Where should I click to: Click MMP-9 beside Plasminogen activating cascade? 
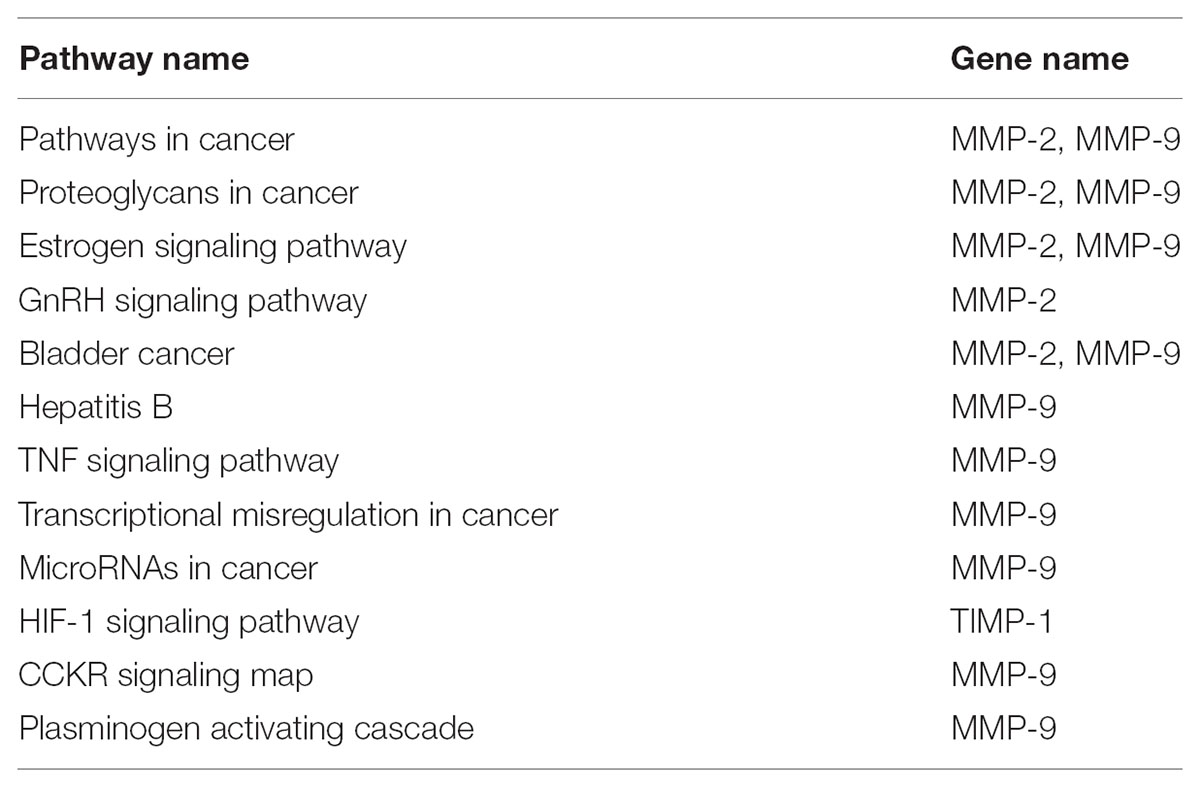pyautogui.click(x=1003, y=729)
